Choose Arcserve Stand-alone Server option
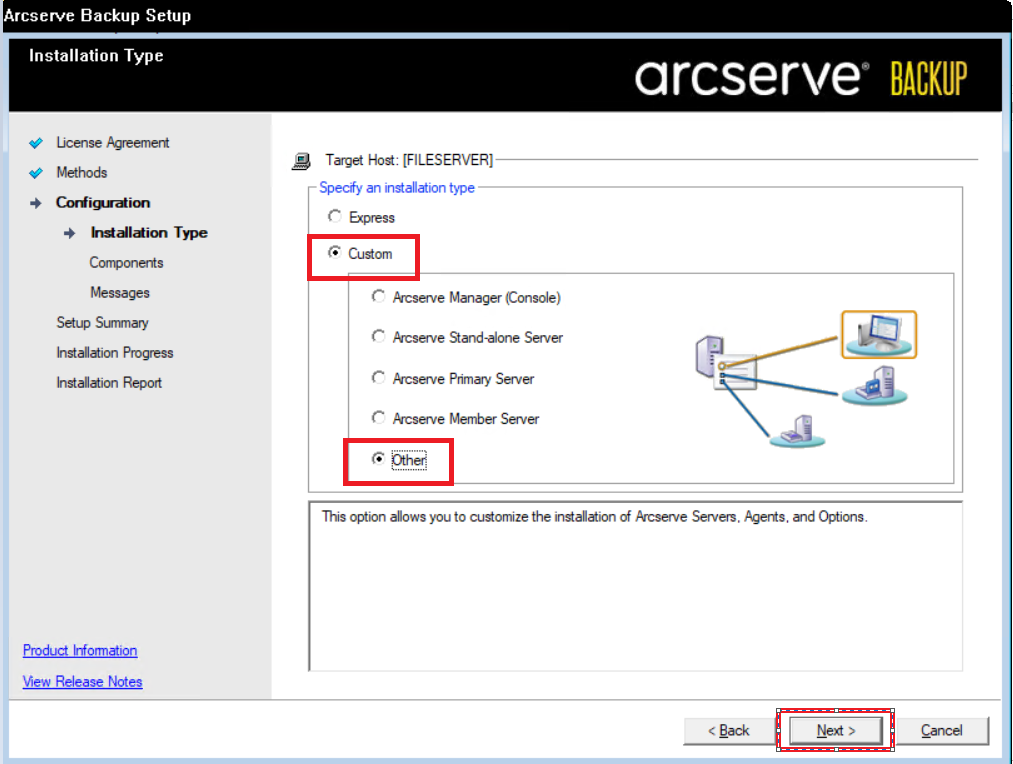Viewport: 1013px width, 764px height. pos(379,337)
